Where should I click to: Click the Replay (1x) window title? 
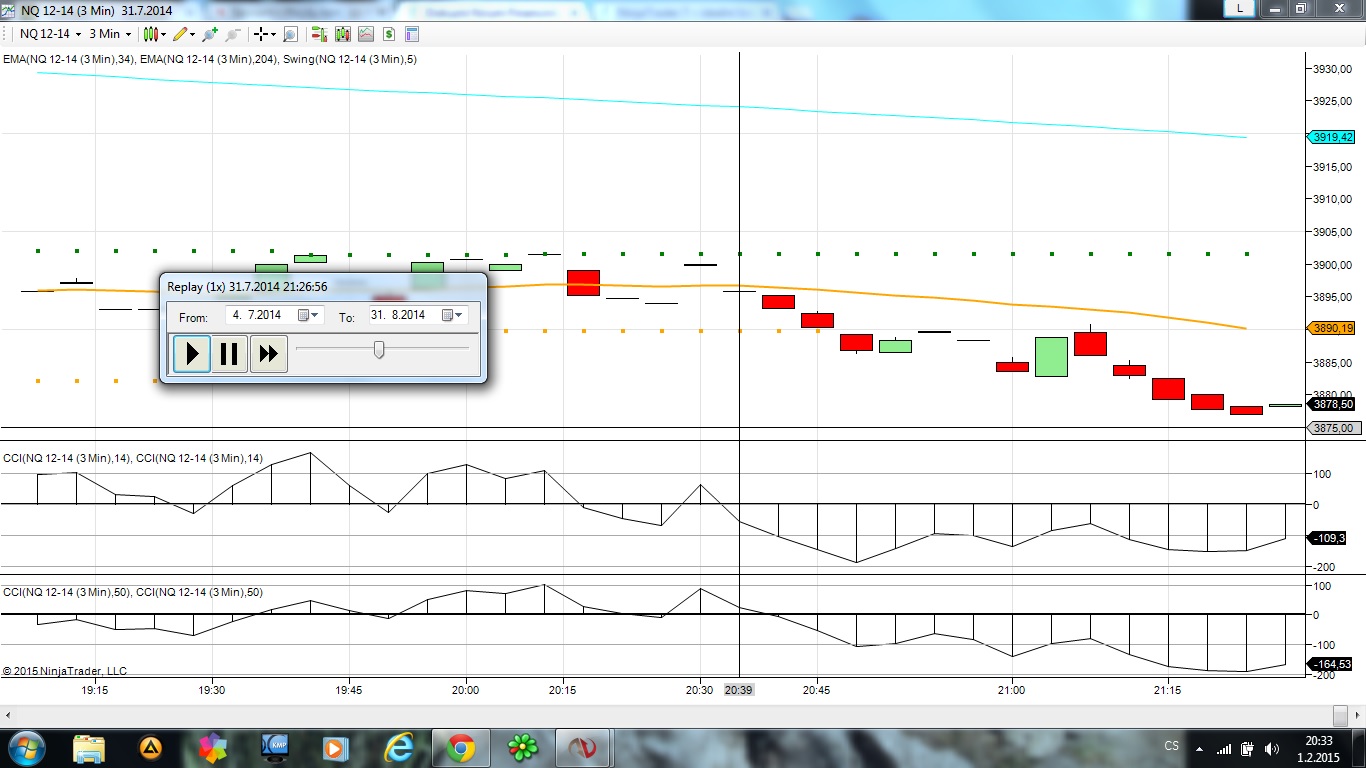247,287
